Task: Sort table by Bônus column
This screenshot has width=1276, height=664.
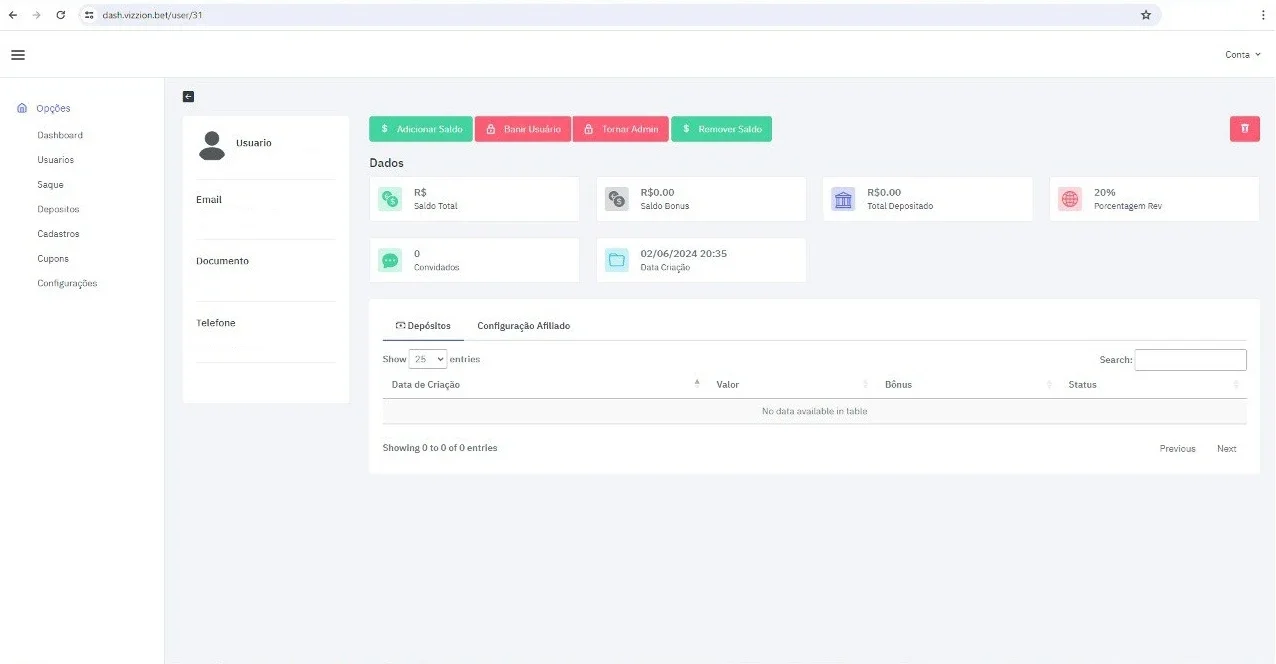Action: click(967, 385)
